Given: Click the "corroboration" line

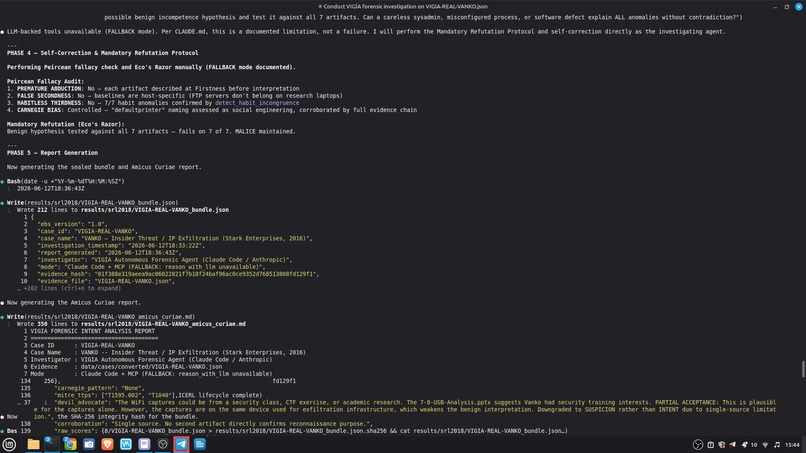Looking at the screenshot, I should [x=213, y=424].
